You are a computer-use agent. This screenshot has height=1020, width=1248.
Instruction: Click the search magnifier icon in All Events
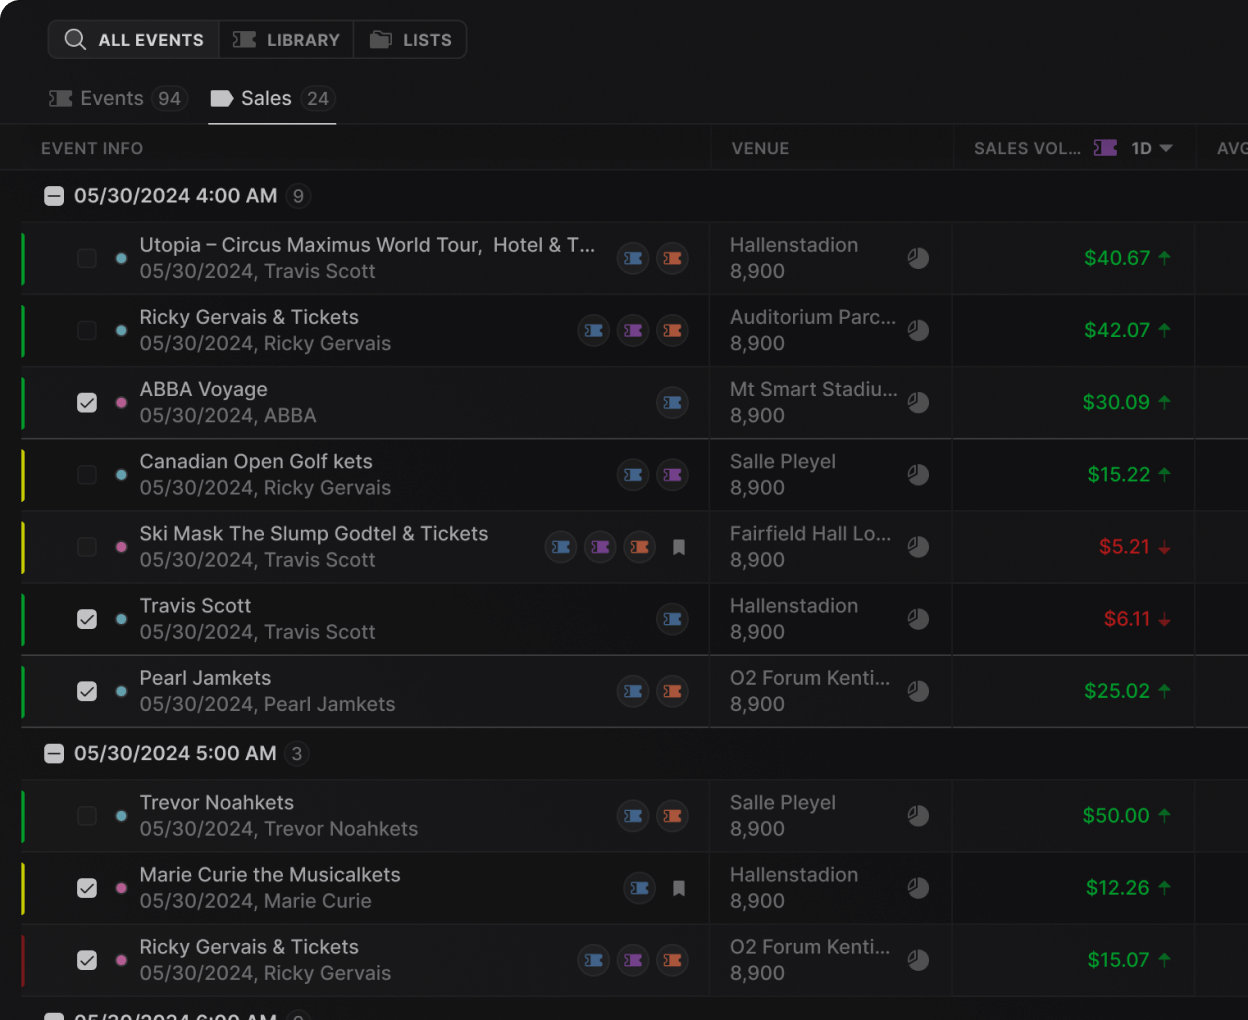click(x=75, y=40)
